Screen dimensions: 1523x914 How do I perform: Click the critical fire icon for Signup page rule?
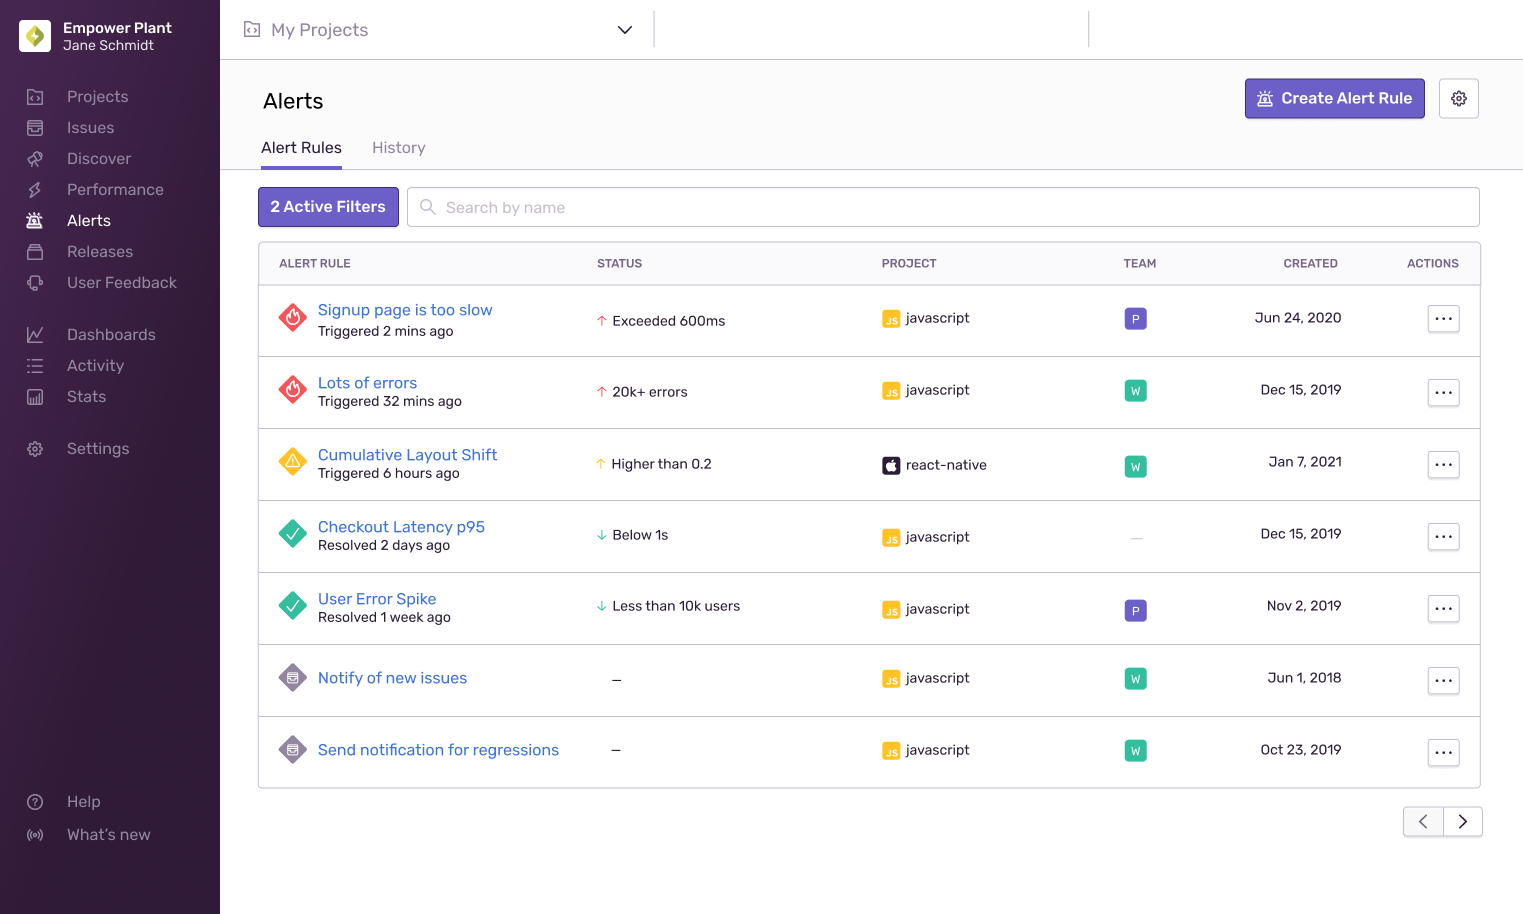point(293,318)
